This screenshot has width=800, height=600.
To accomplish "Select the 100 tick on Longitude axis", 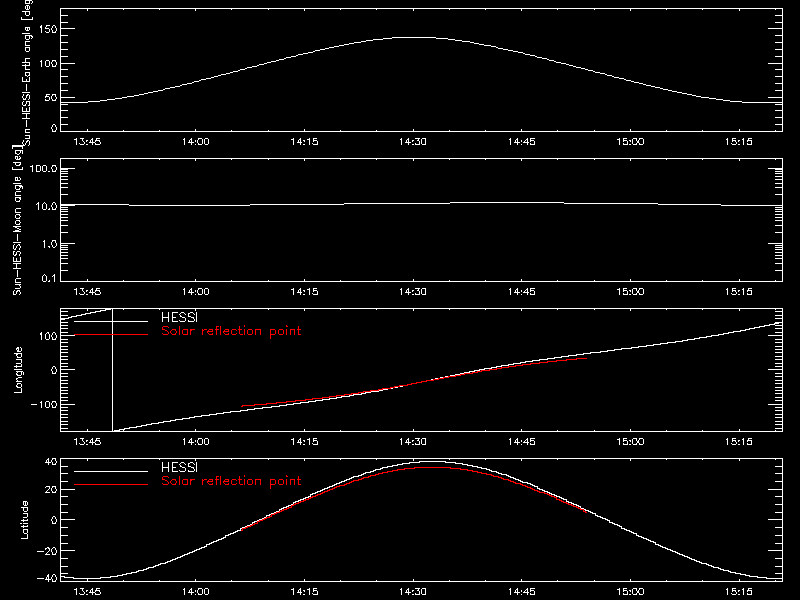I will pos(47,336).
